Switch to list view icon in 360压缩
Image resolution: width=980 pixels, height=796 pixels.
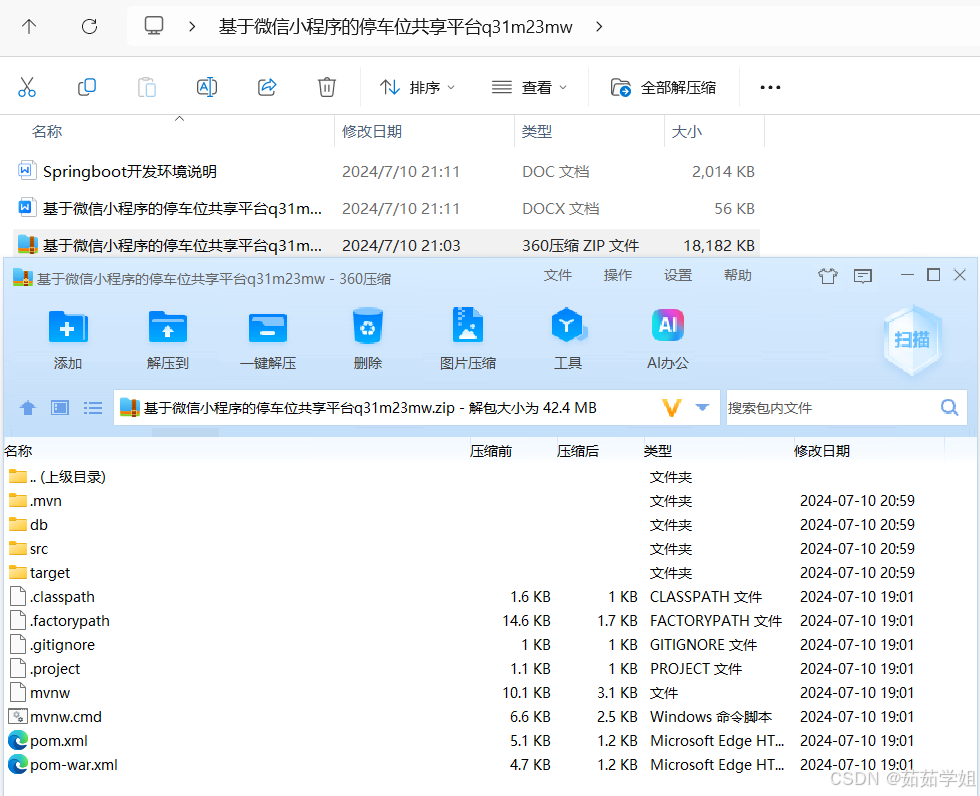tap(92, 408)
